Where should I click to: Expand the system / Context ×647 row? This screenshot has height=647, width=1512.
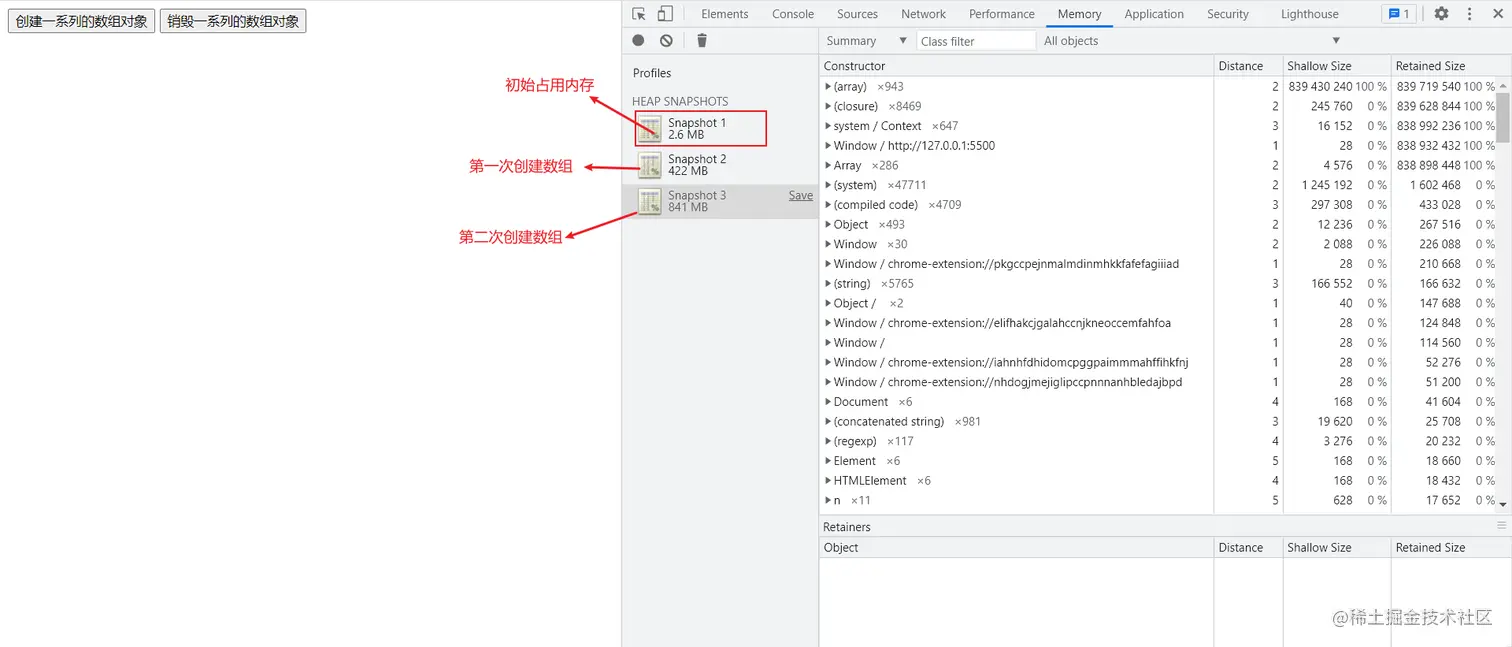click(828, 126)
